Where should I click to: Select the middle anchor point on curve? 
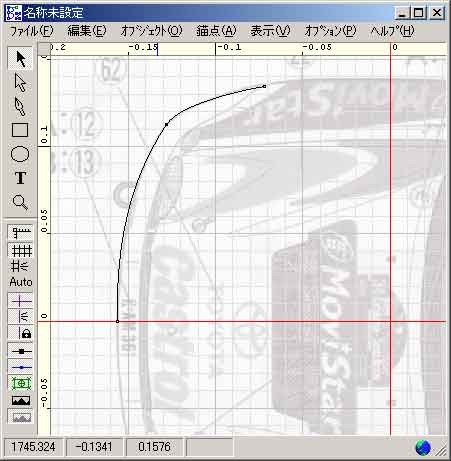point(167,124)
